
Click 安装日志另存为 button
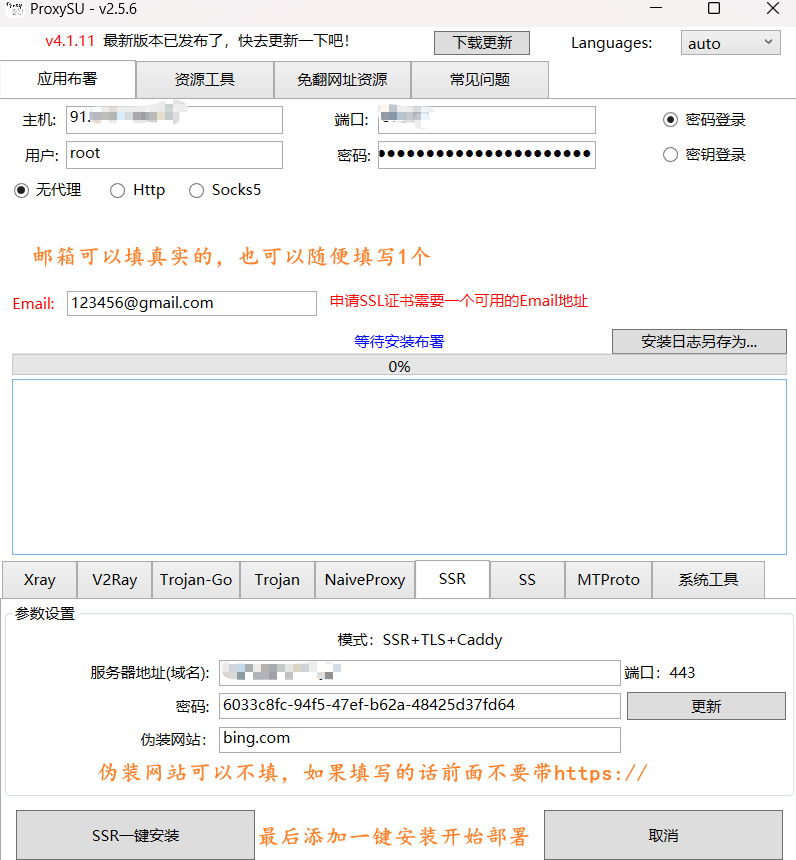tap(699, 342)
